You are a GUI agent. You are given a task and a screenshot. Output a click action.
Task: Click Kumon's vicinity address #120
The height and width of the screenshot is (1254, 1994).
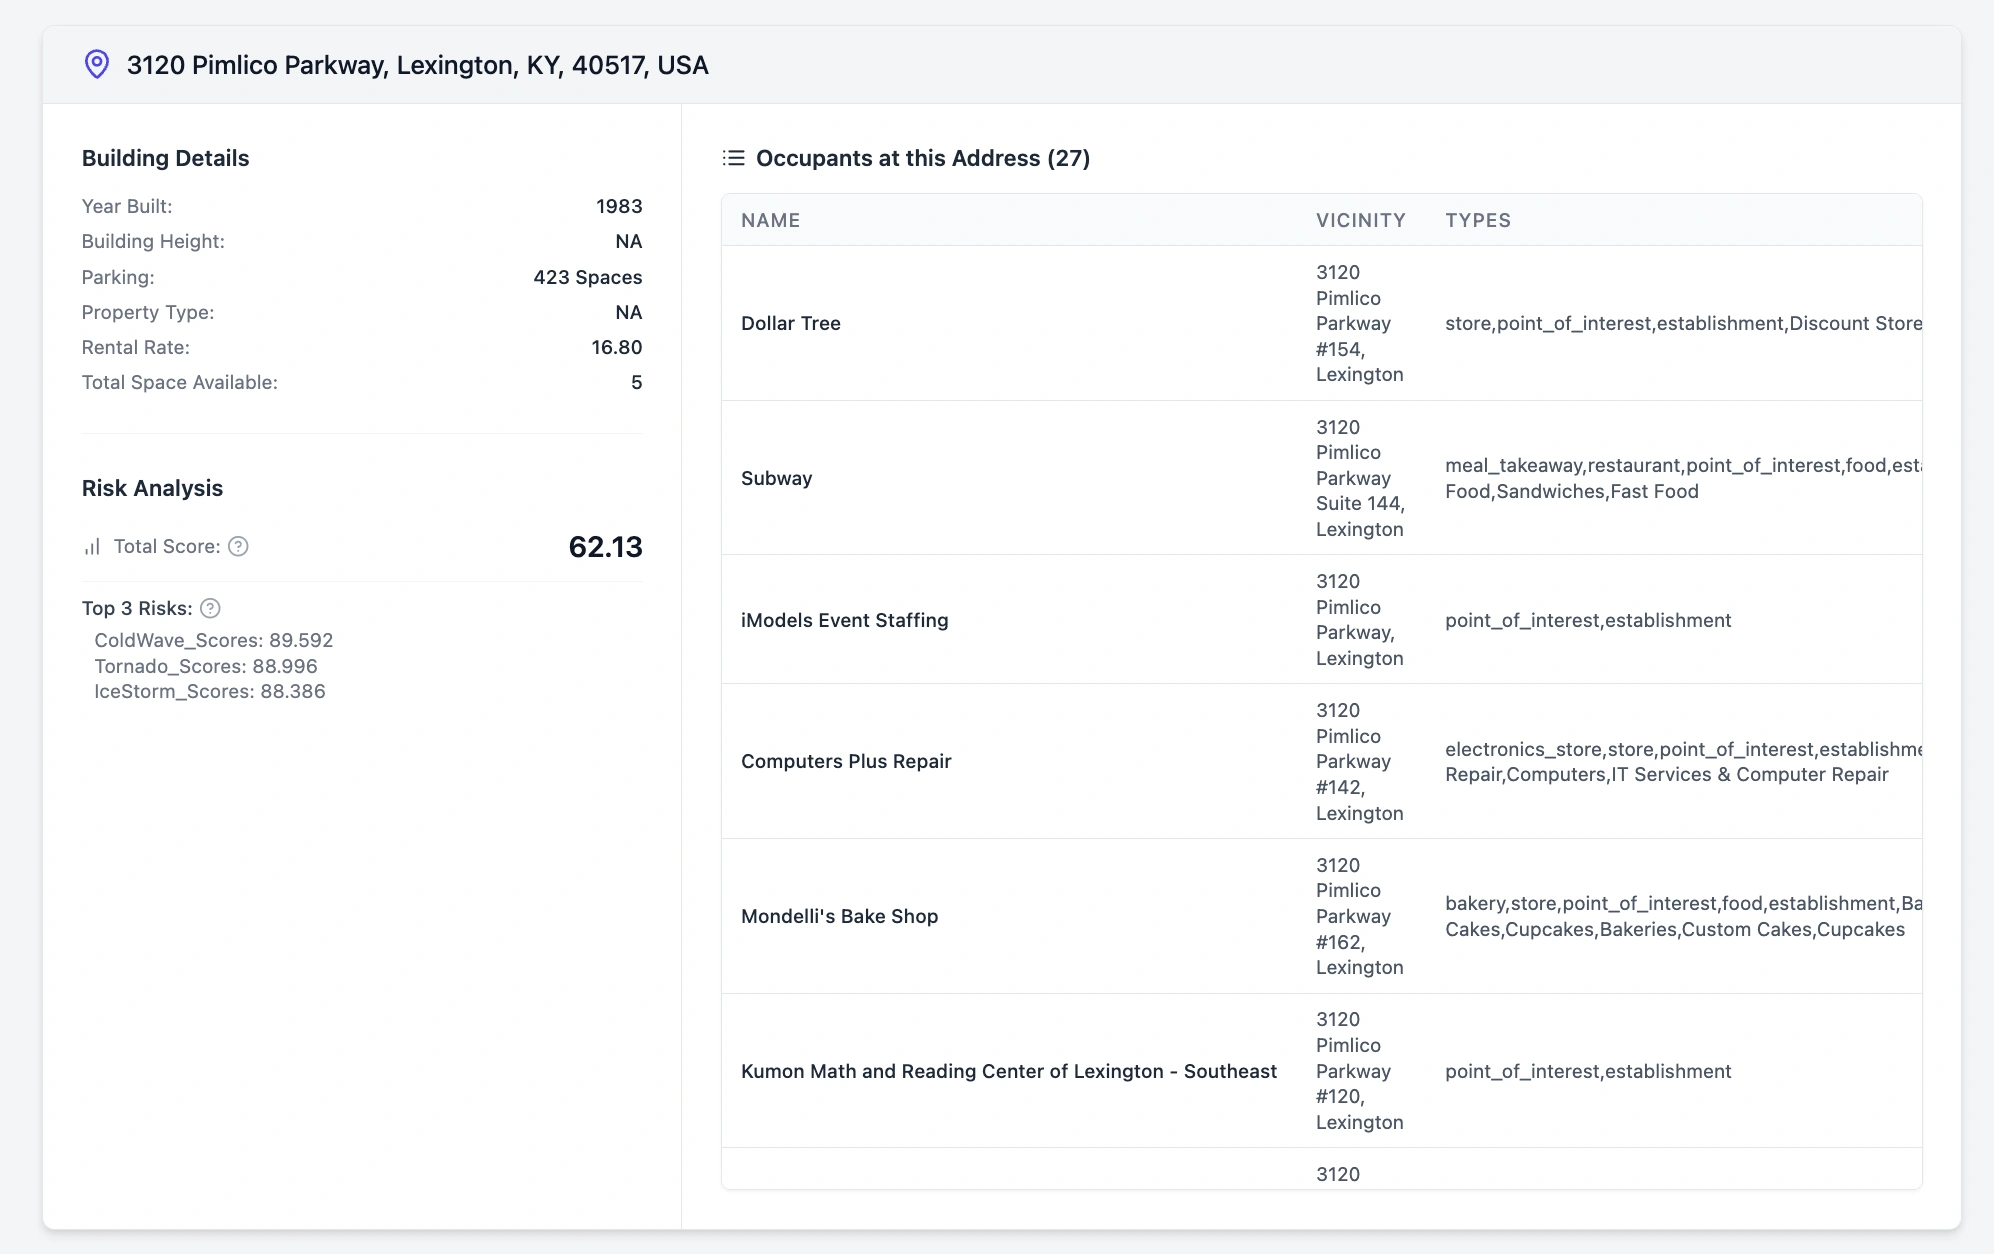1360,1071
